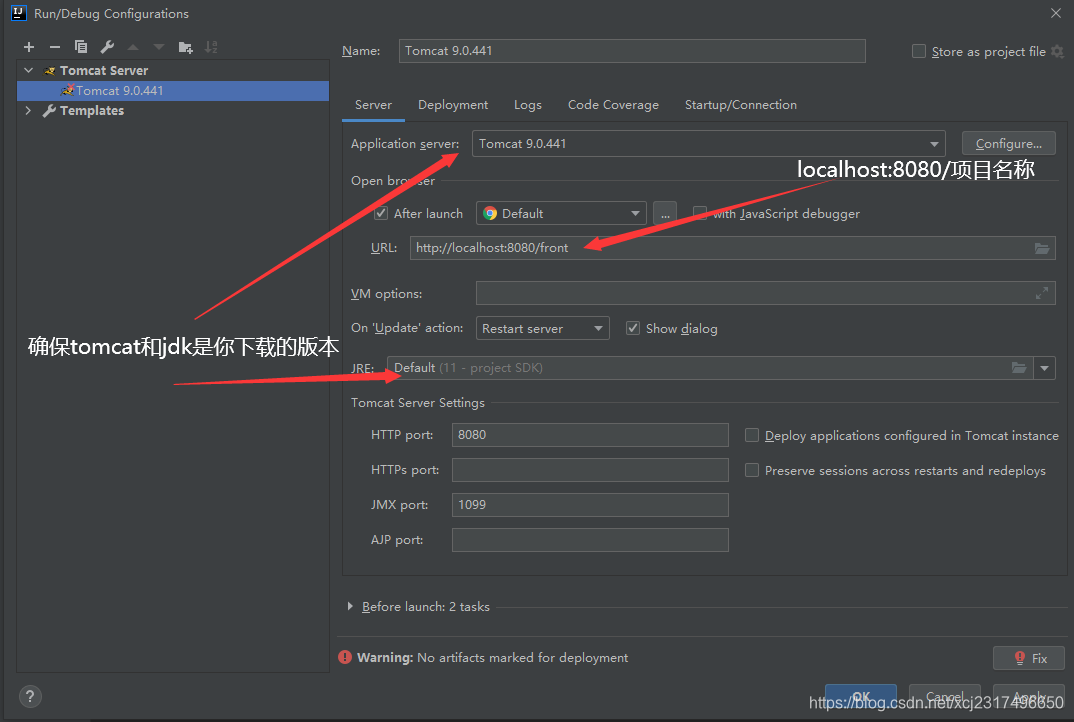Select Tomcat 9.0.441 tree item

point(173,90)
